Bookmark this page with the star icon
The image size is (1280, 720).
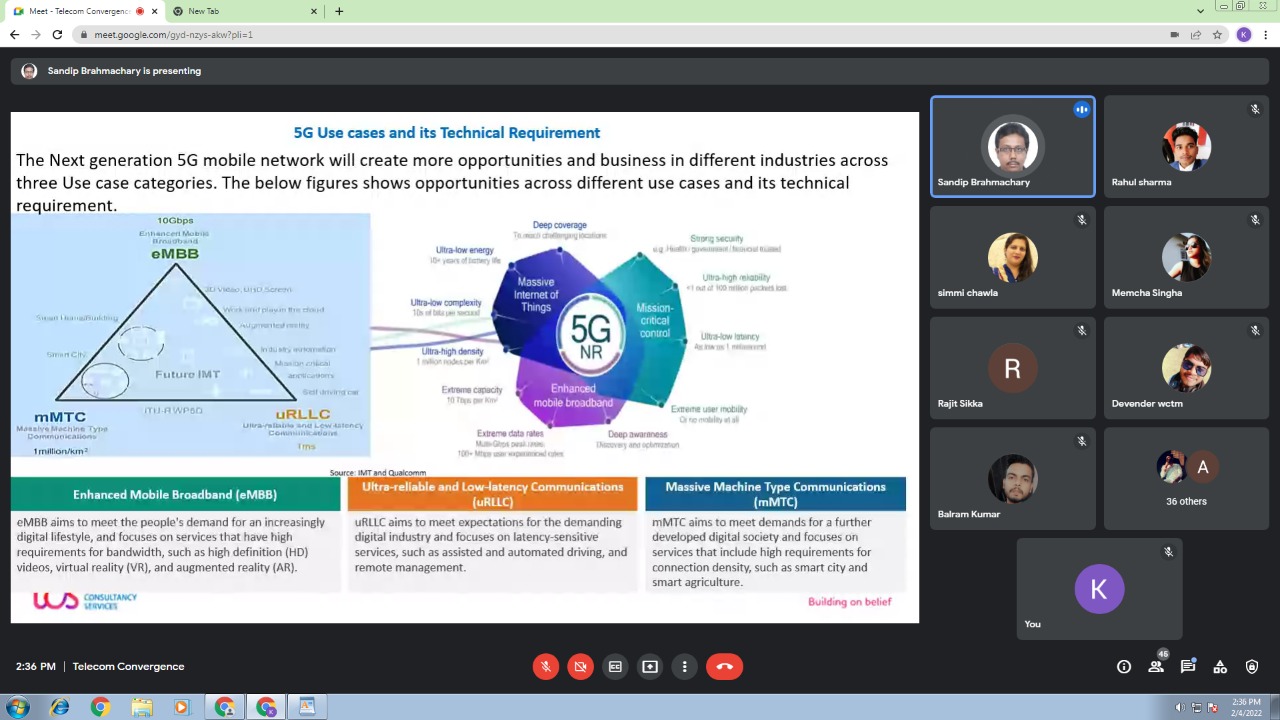(x=1217, y=35)
